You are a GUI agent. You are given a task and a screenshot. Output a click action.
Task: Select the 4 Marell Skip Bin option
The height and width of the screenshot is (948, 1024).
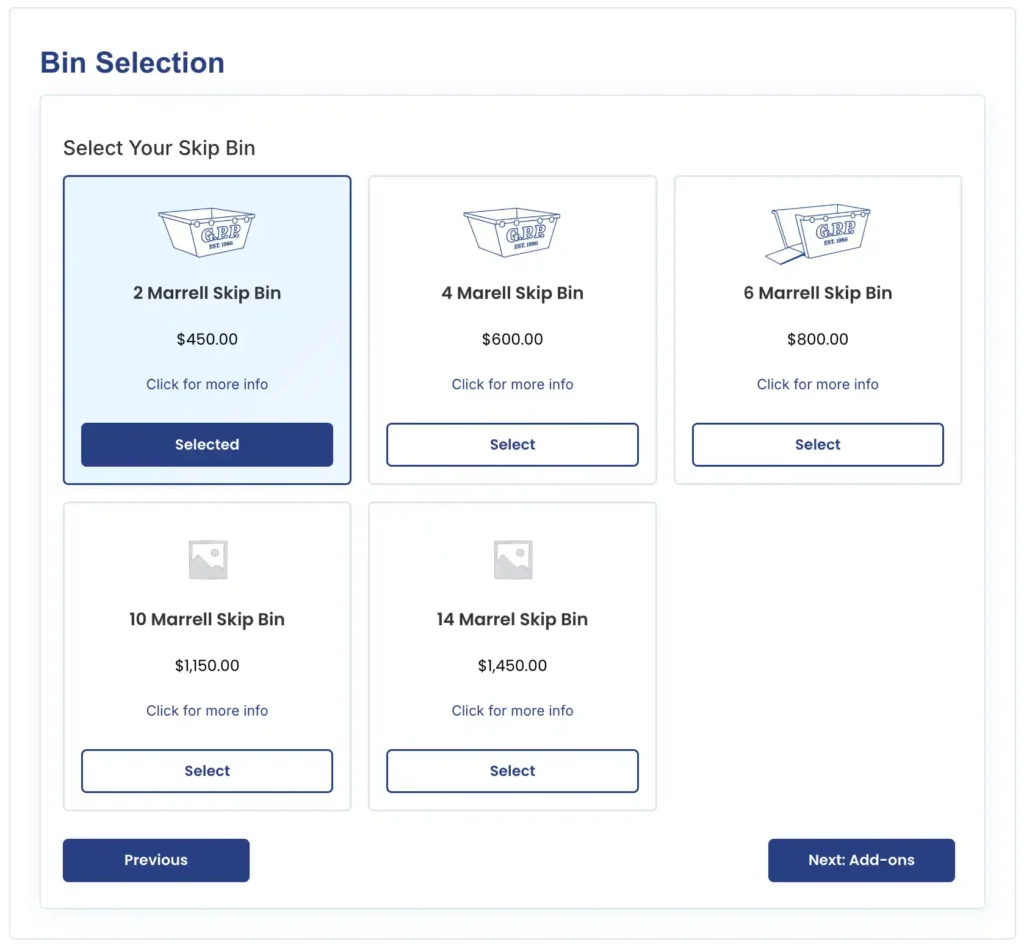coord(512,445)
